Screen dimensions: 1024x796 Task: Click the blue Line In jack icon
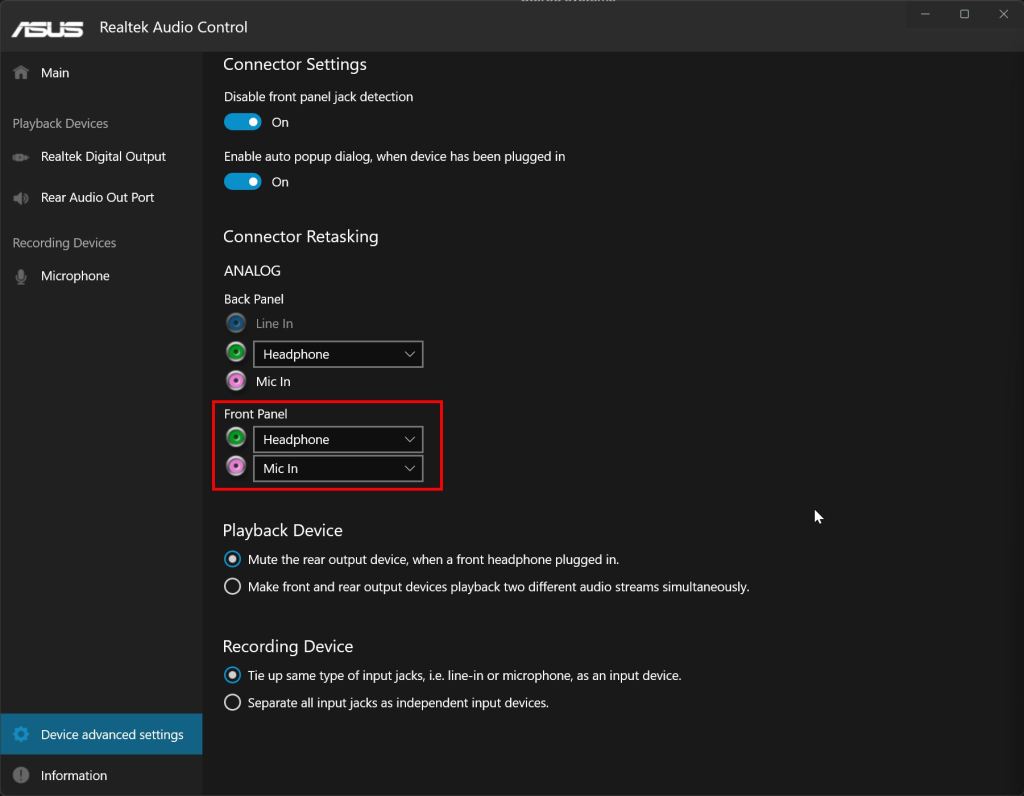pyautogui.click(x=236, y=323)
